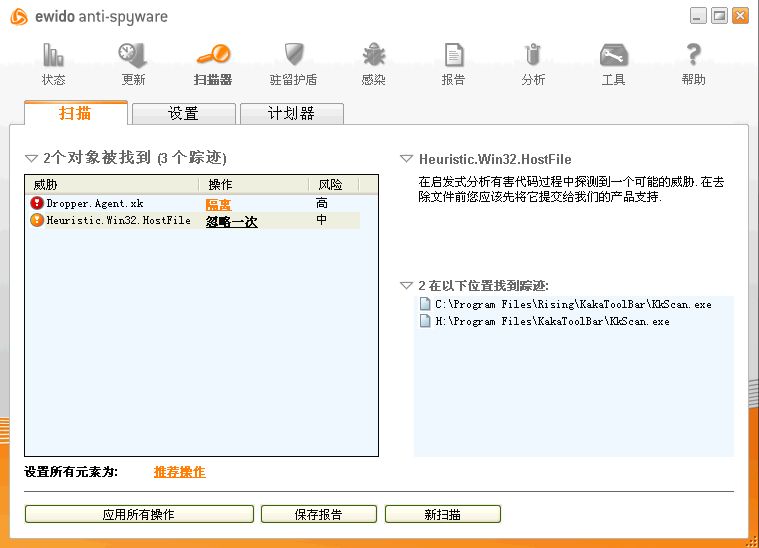Click file icon beside H:\Program Files path
The image size is (759, 548).
(x=425, y=321)
